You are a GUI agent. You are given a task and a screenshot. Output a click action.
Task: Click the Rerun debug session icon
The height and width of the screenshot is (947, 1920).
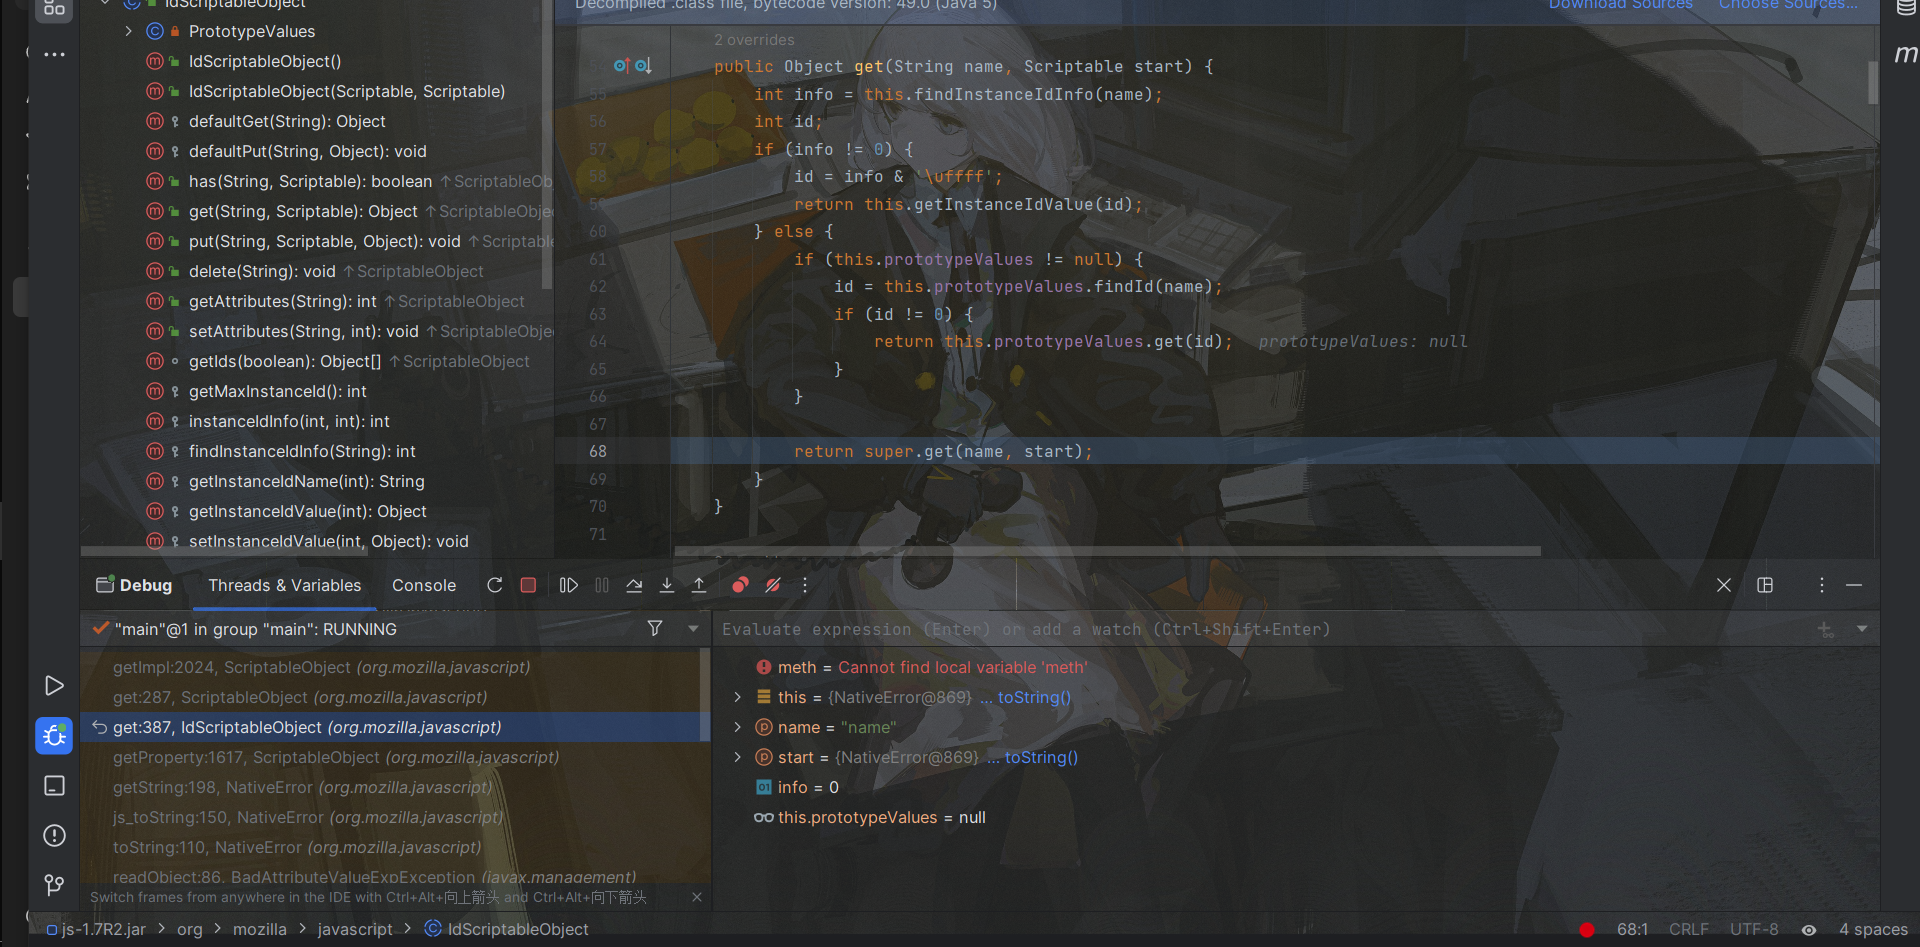click(x=494, y=585)
